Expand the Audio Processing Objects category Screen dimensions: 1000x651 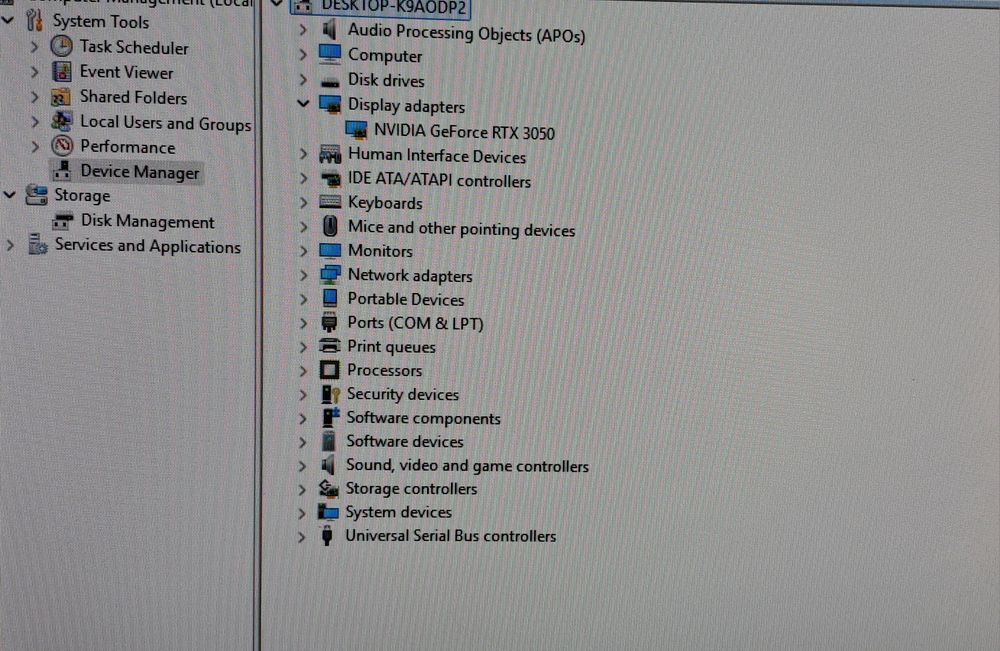(303, 30)
